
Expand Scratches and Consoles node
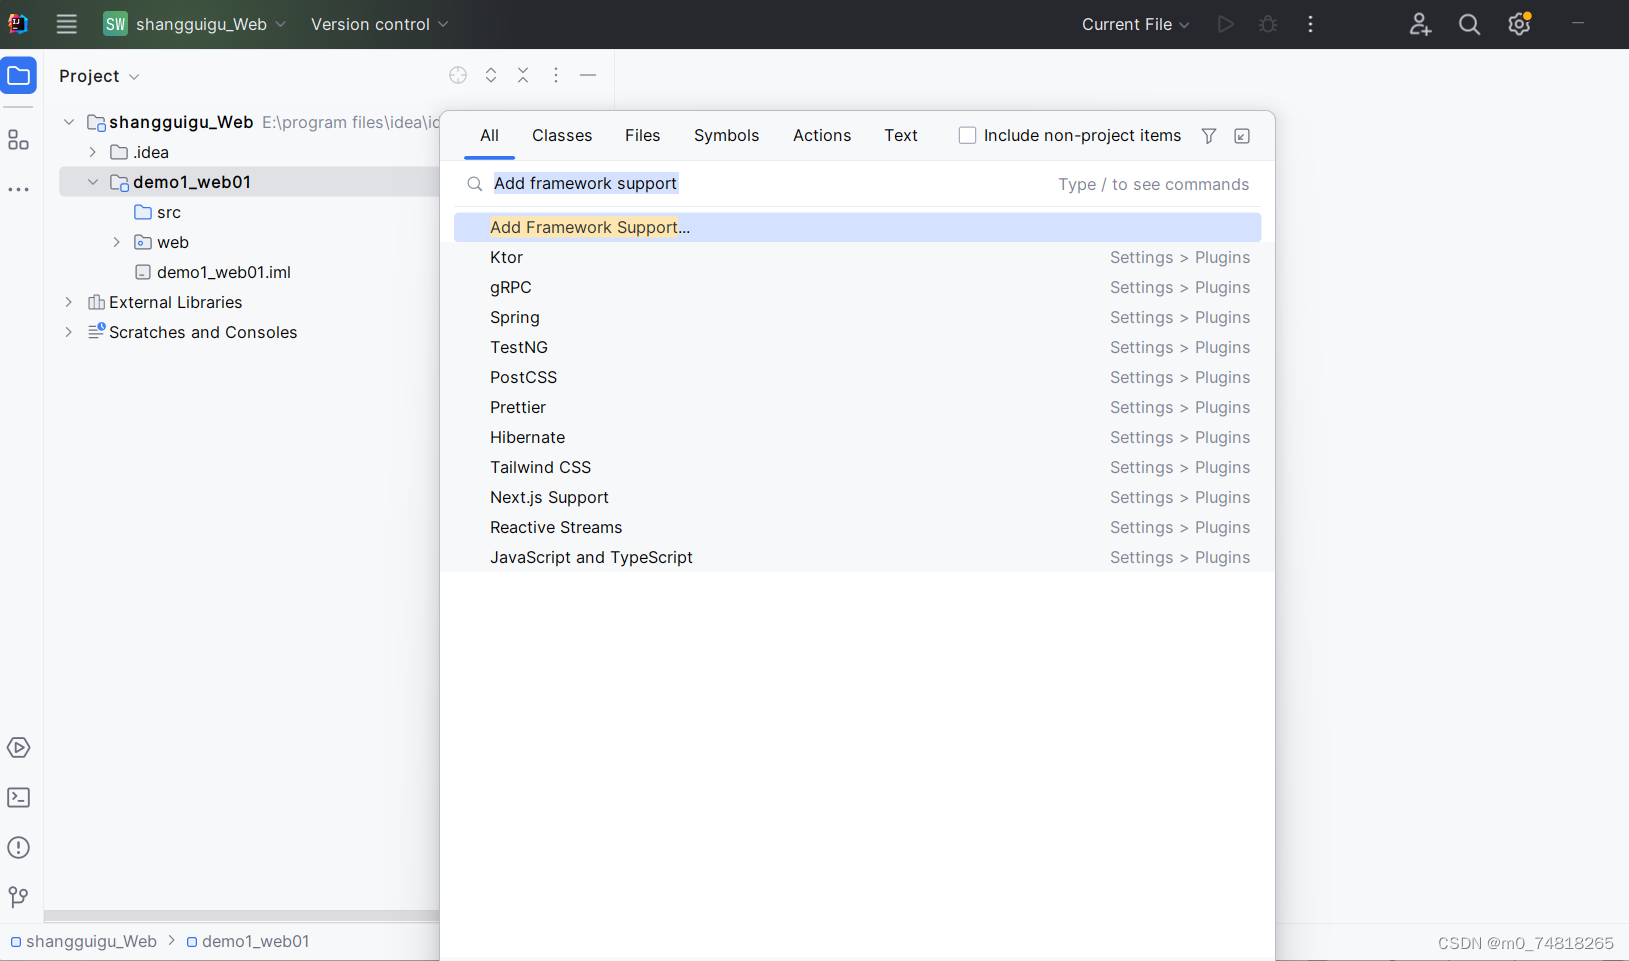pos(69,332)
